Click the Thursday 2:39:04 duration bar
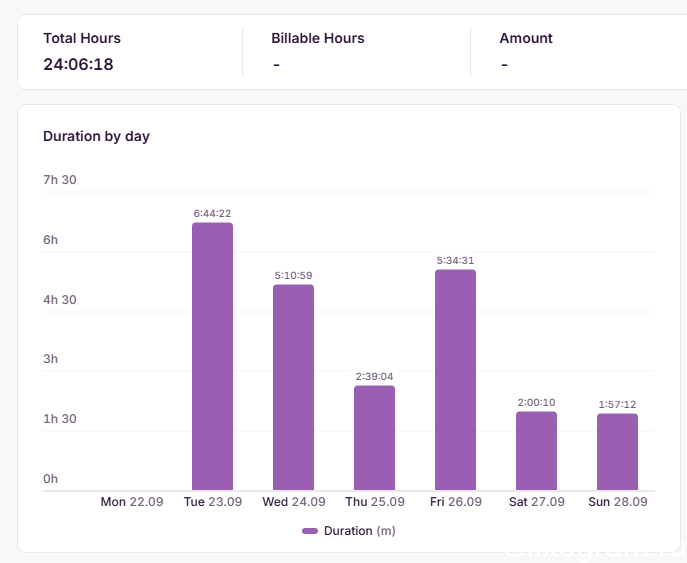Image resolution: width=687 pixels, height=563 pixels. (375, 438)
